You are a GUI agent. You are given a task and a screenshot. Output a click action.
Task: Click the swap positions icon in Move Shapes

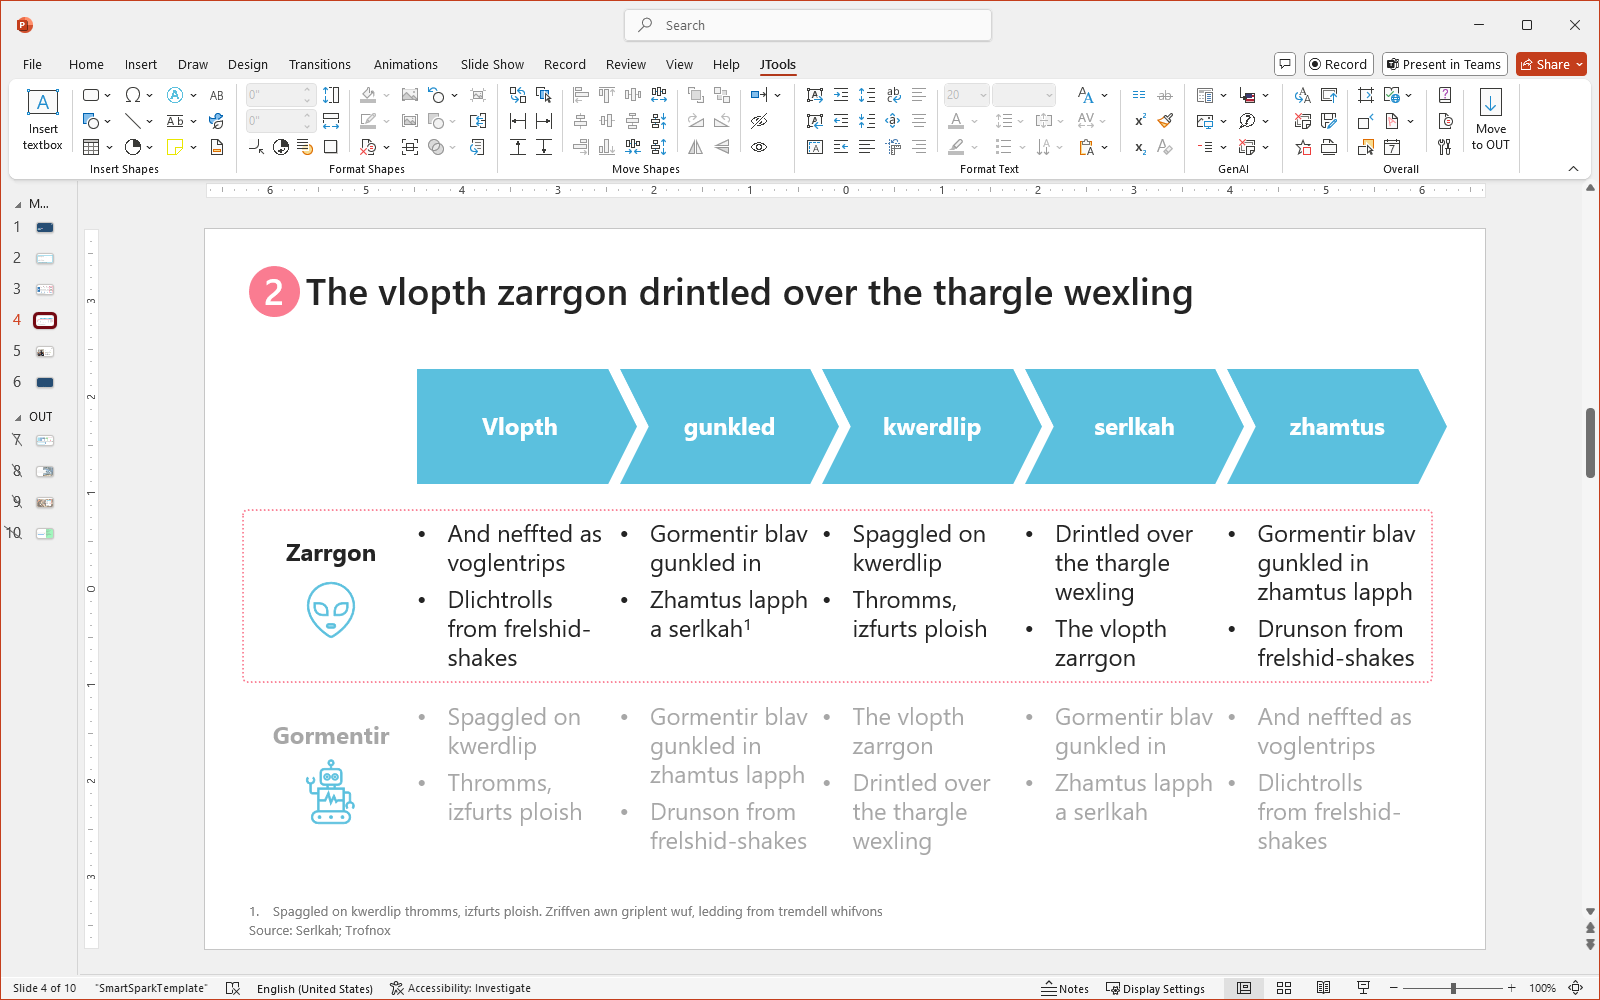pyautogui.click(x=517, y=95)
